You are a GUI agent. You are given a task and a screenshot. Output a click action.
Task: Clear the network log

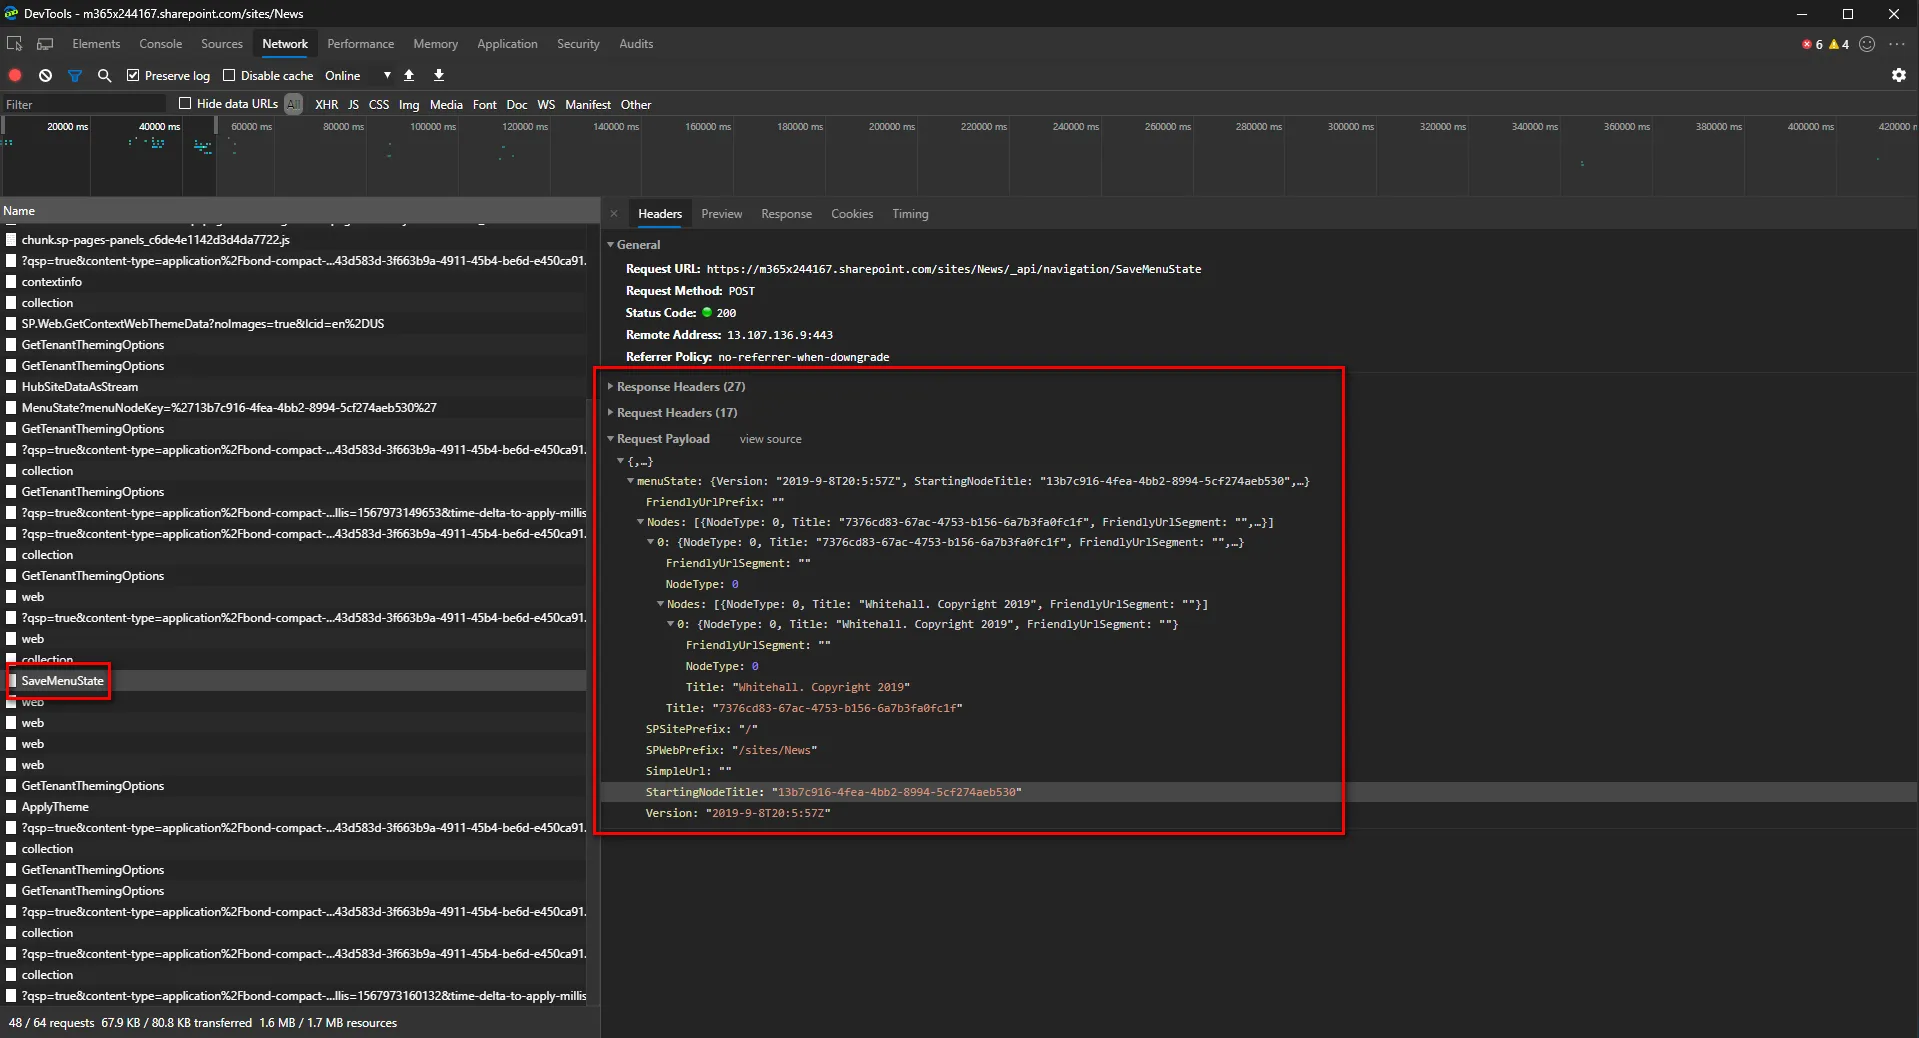click(x=45, y=75)
